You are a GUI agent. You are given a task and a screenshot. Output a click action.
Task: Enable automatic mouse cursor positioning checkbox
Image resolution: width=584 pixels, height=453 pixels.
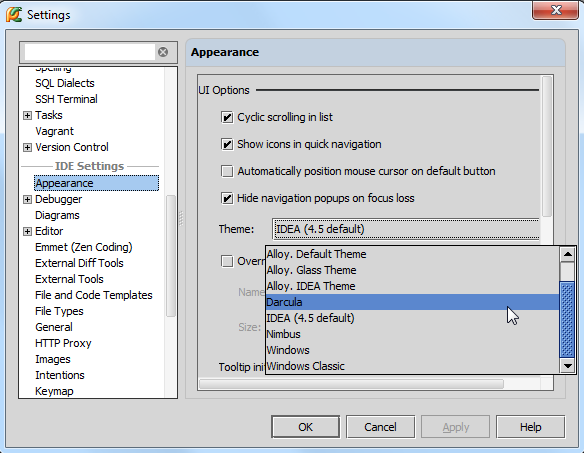[227, 171]
